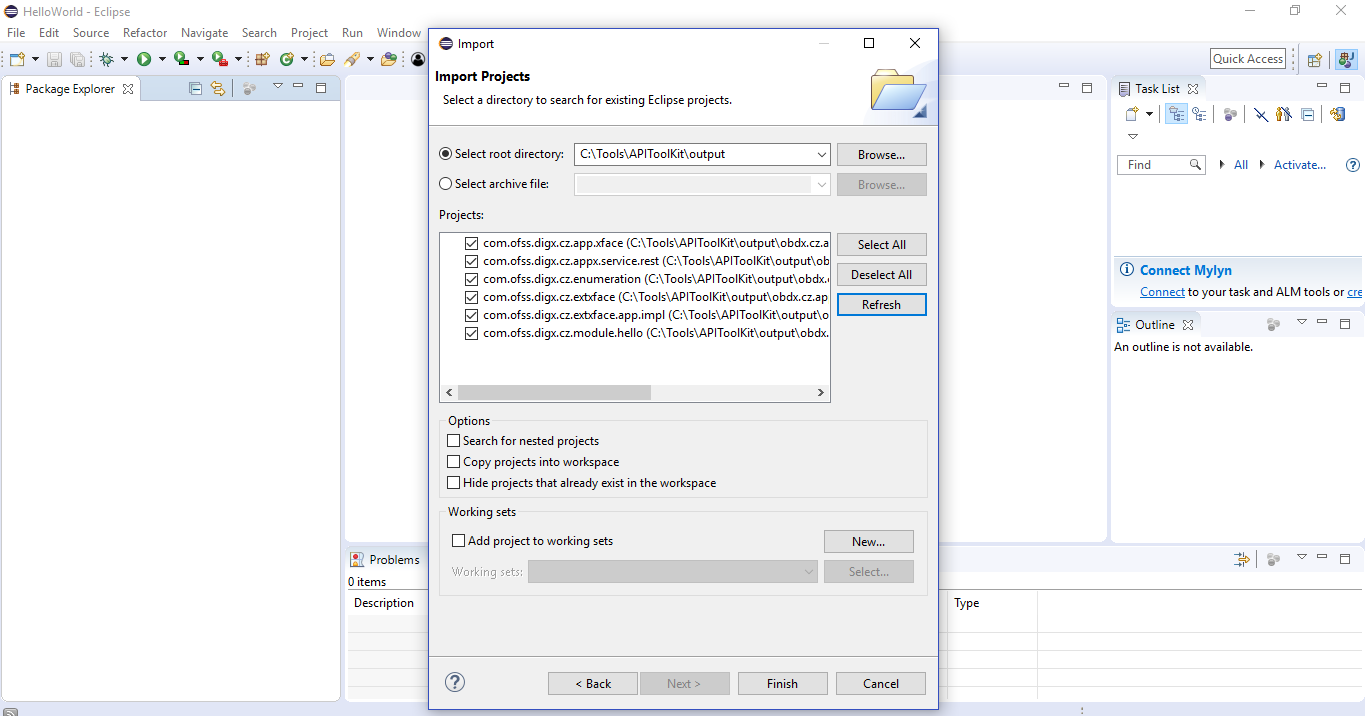
Task: Enable Search for nested projects
Action: tap(454, 440)
